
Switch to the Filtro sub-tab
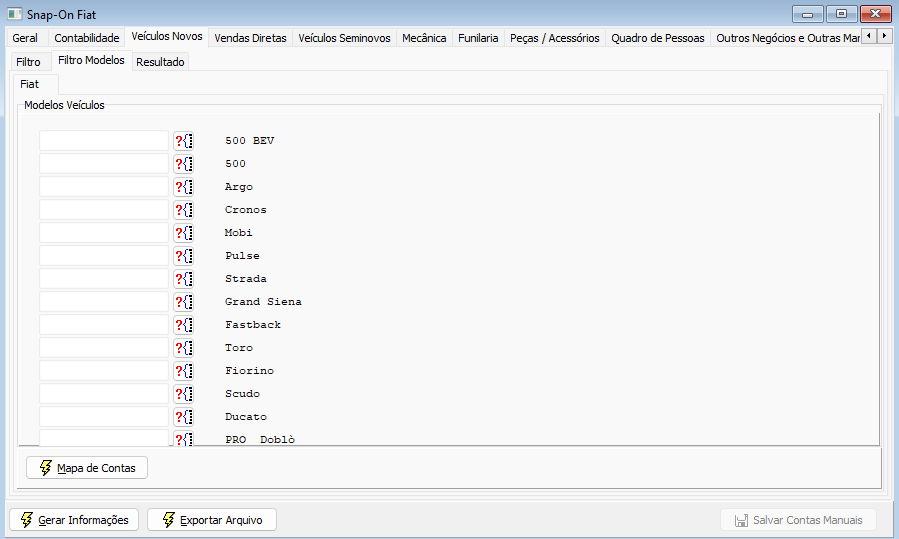click(x=28, y=61)
